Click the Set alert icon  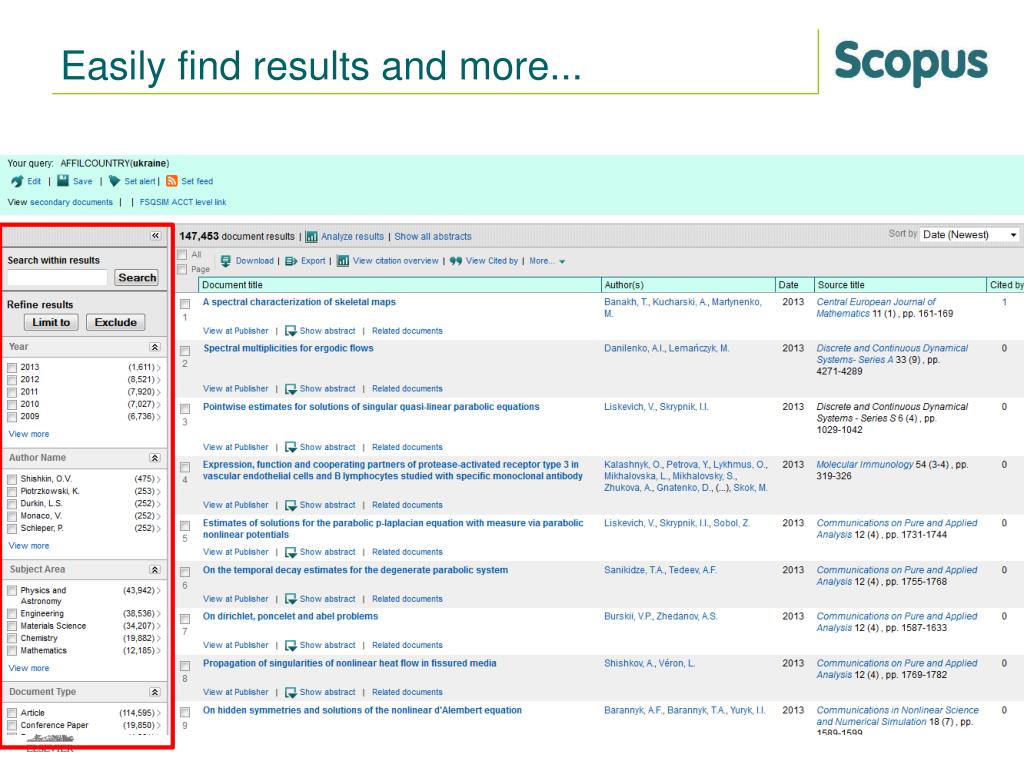pos(114,181)
